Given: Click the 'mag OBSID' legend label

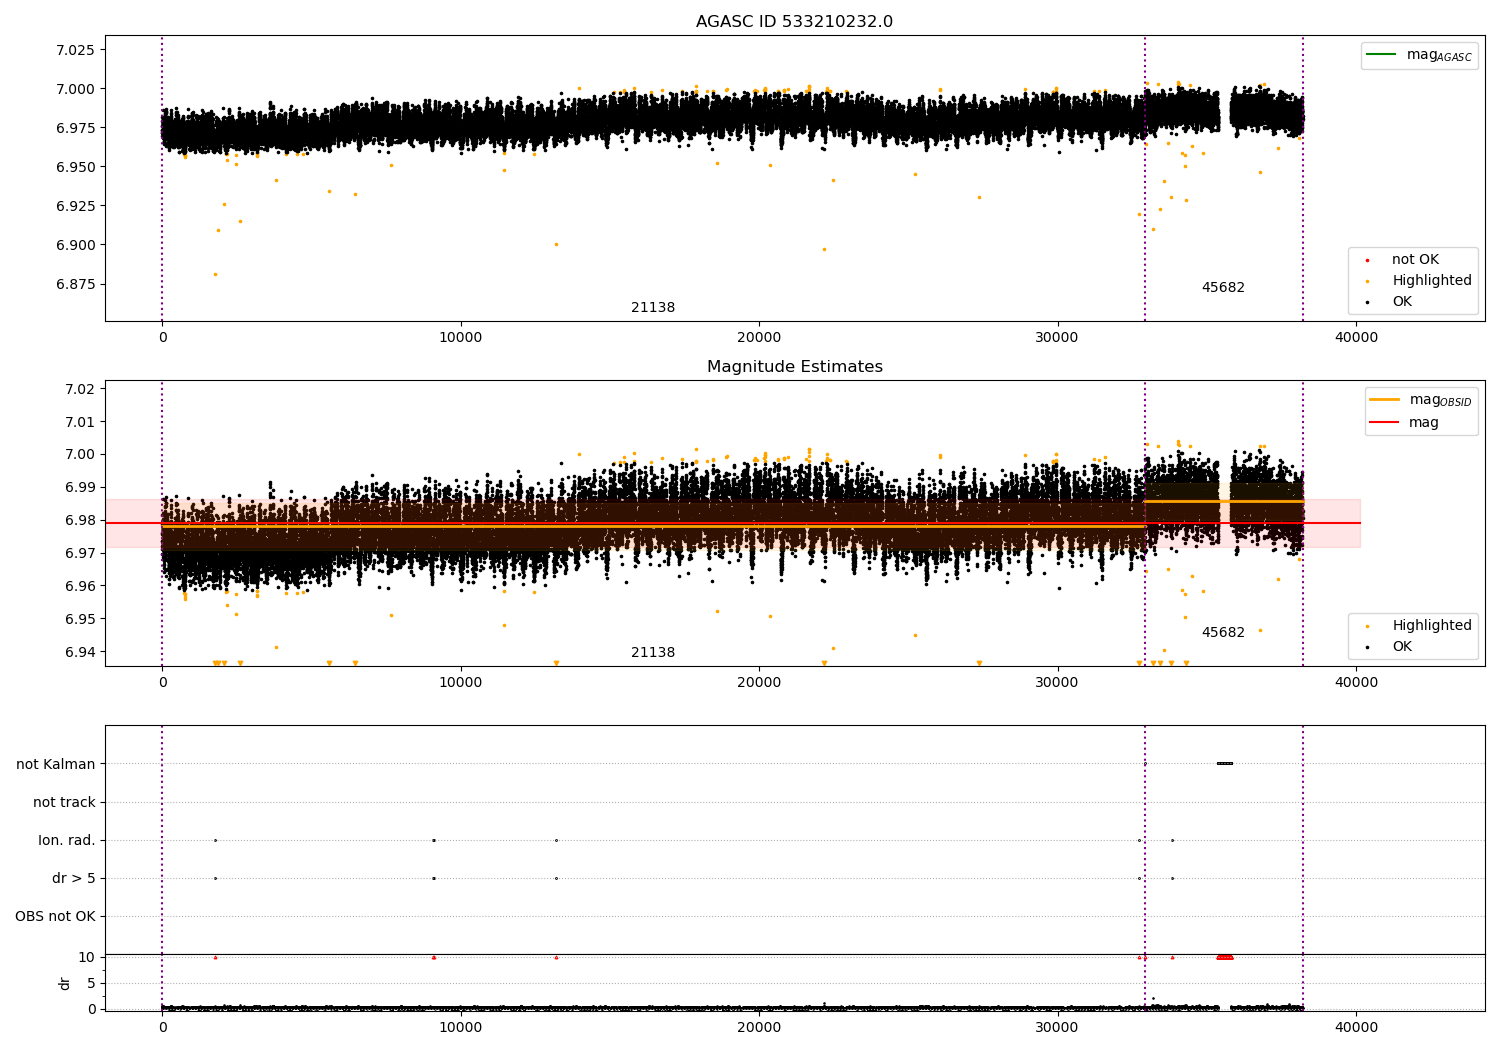Looking at the screenshot, I should point(1440,400).
